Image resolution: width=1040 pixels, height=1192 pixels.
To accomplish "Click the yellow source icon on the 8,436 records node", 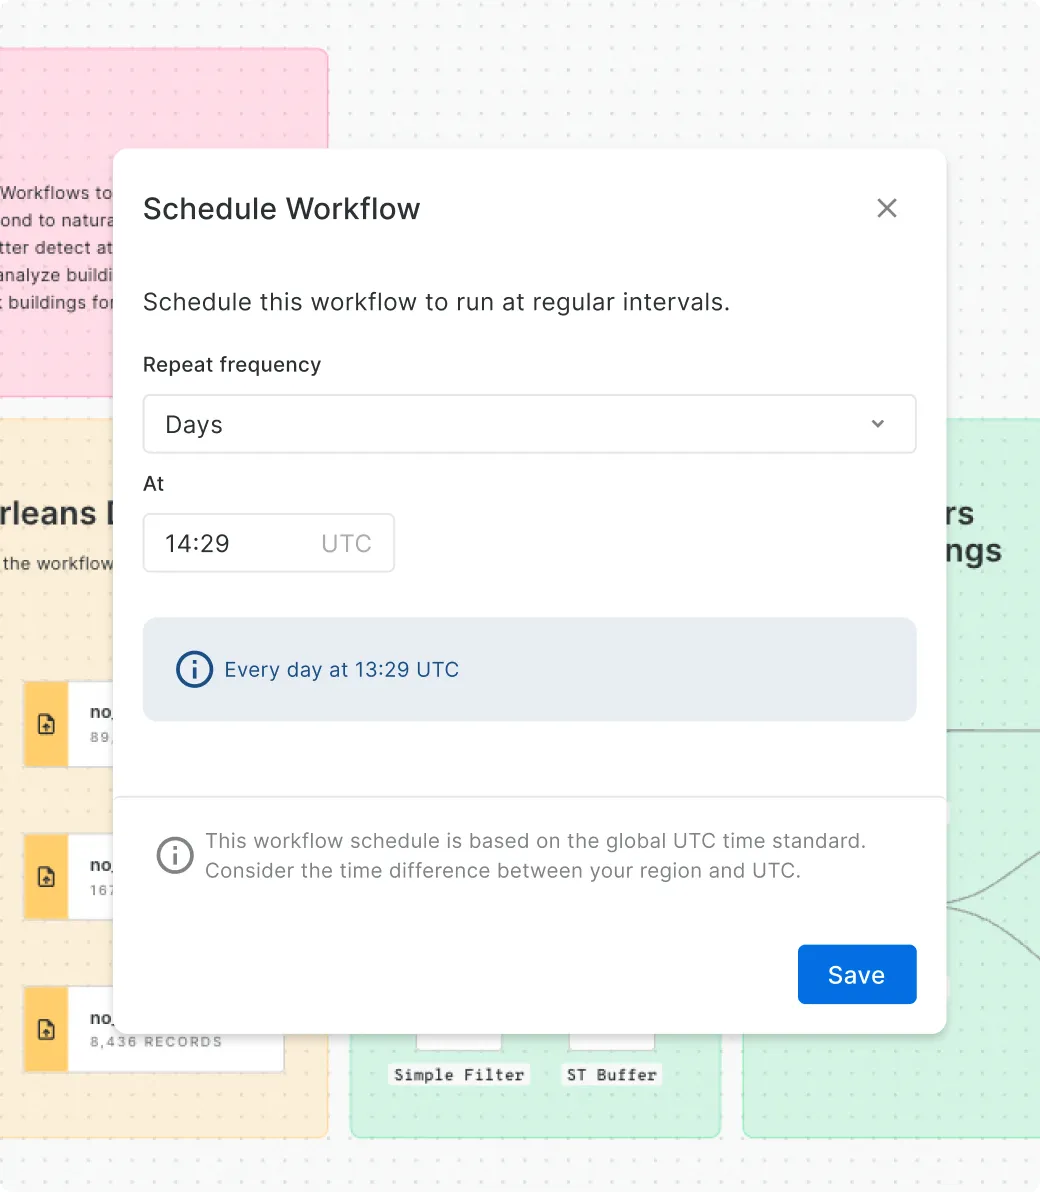I will [46, 1029].
